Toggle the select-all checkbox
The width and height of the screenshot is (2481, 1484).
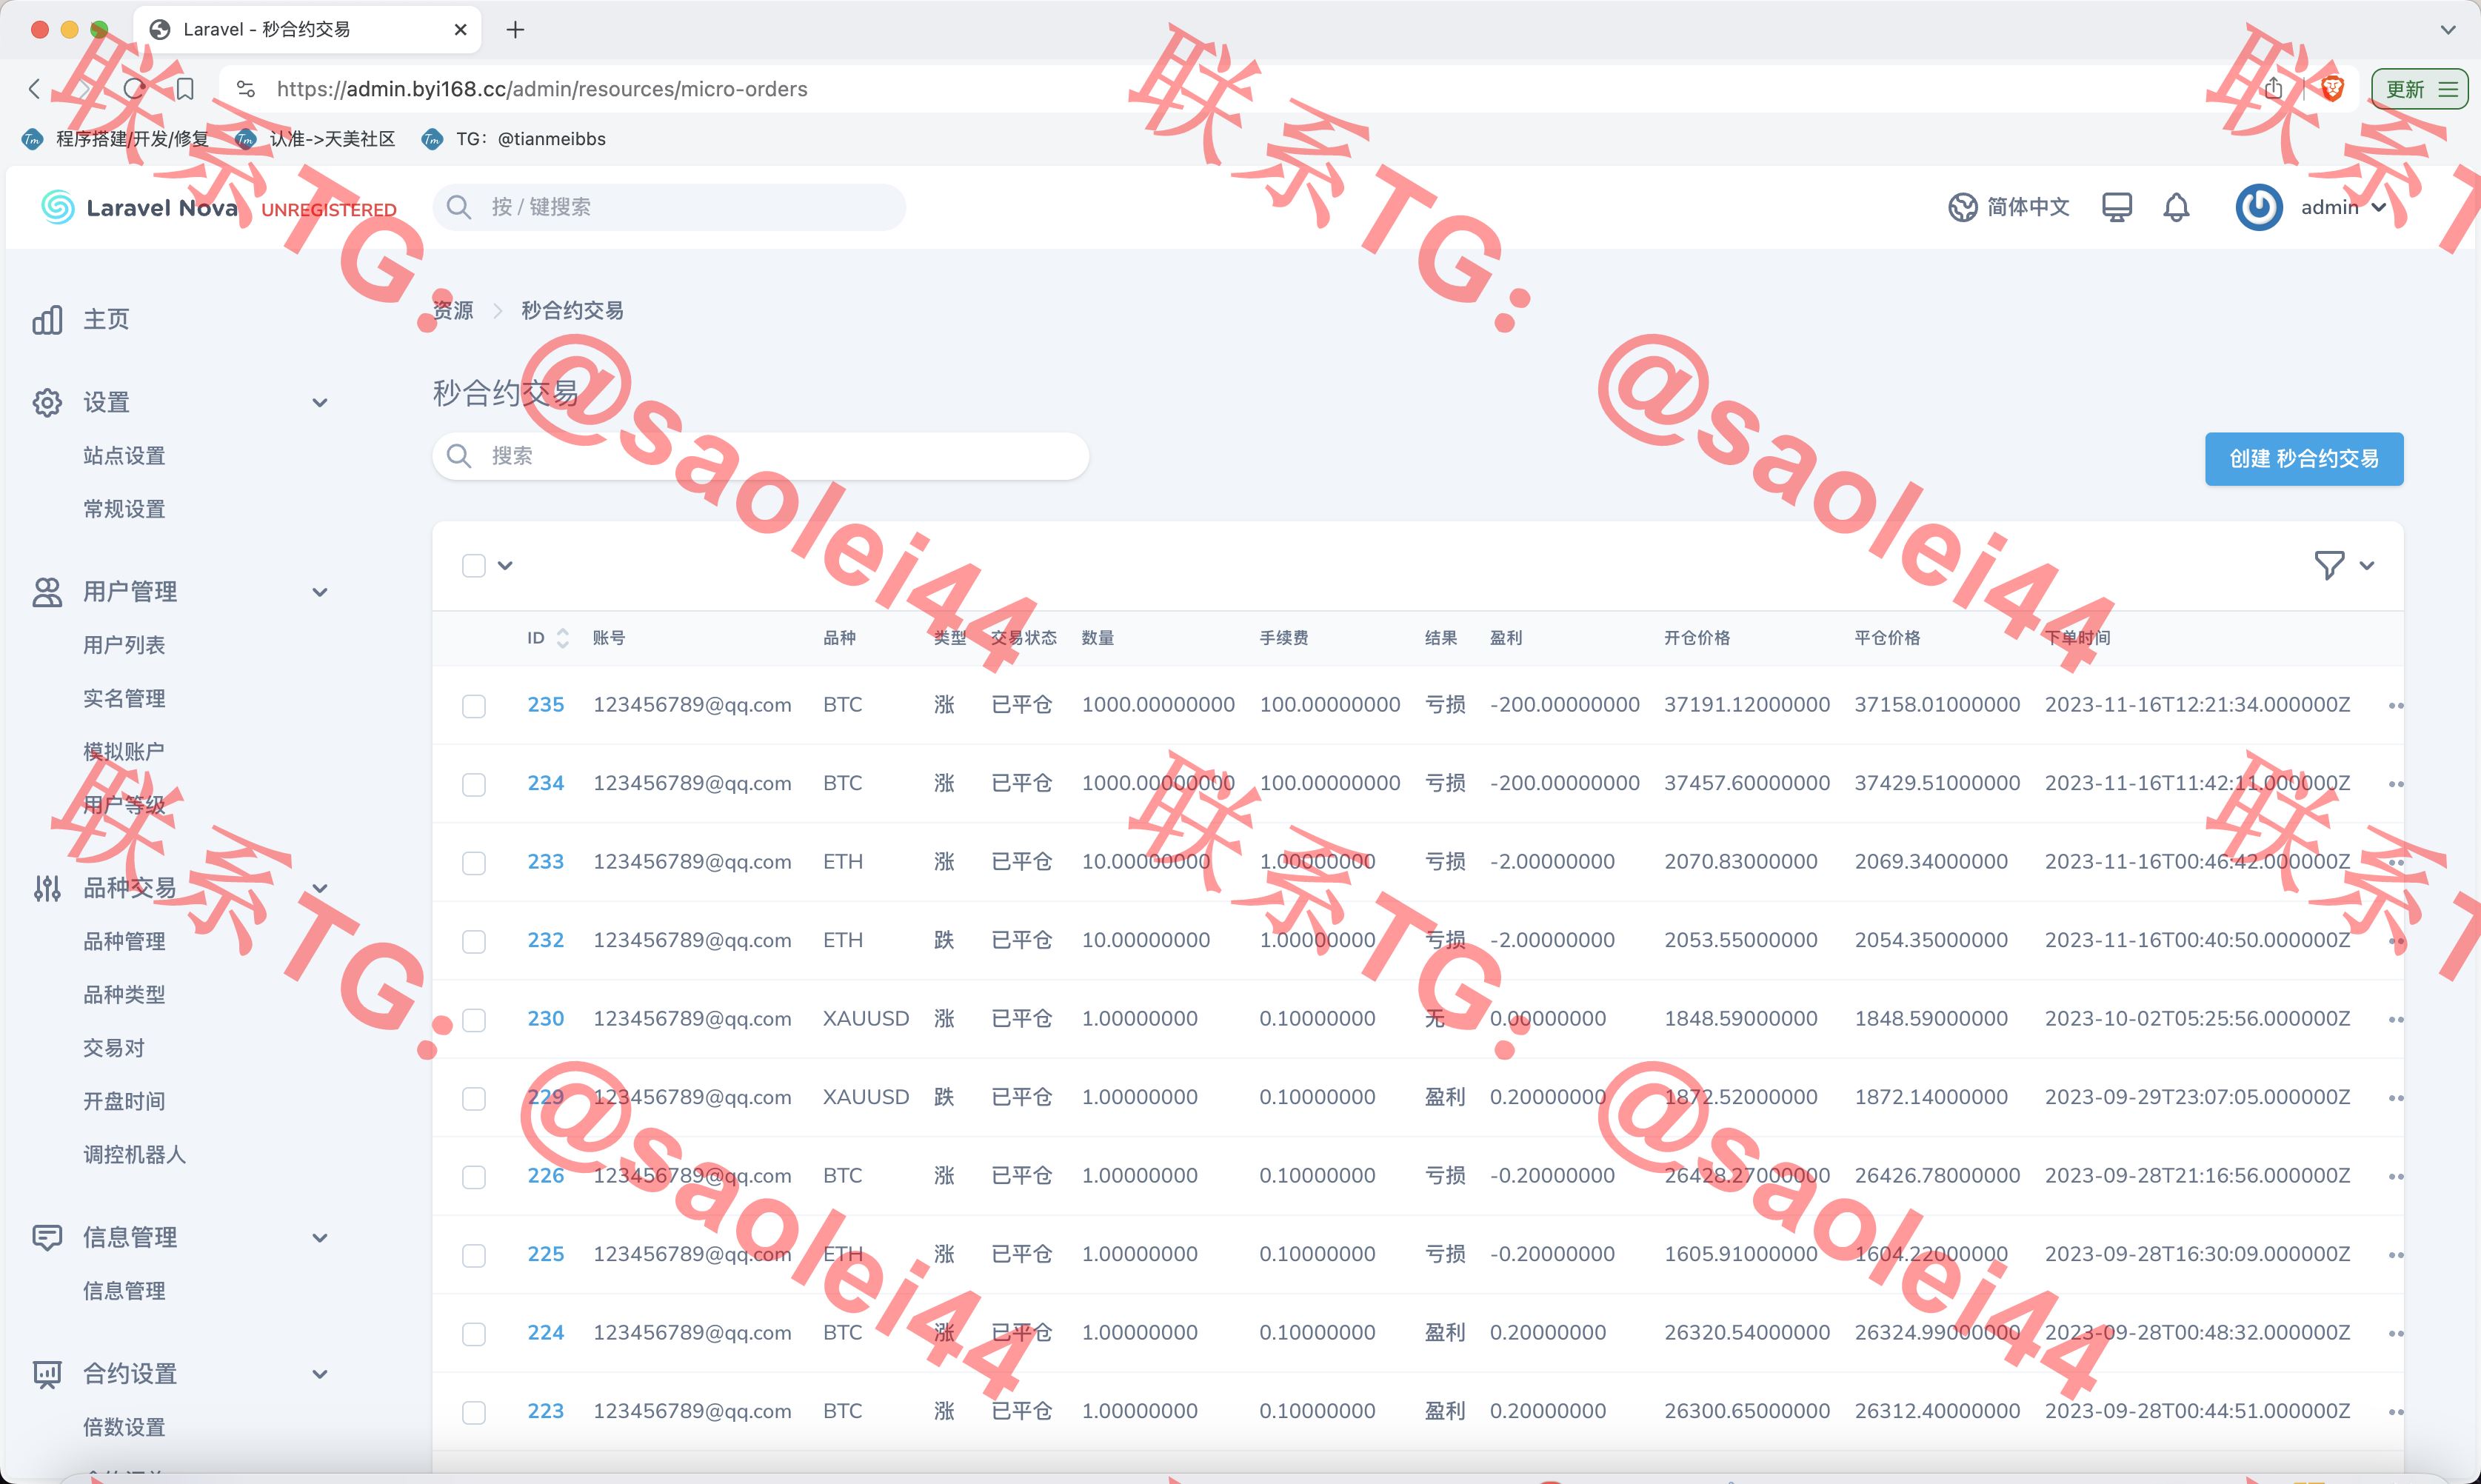474,566
